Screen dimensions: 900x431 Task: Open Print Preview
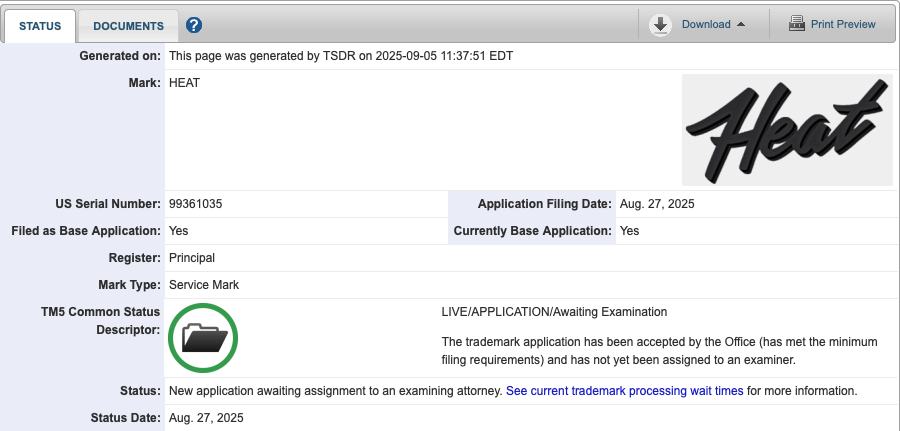843,24
